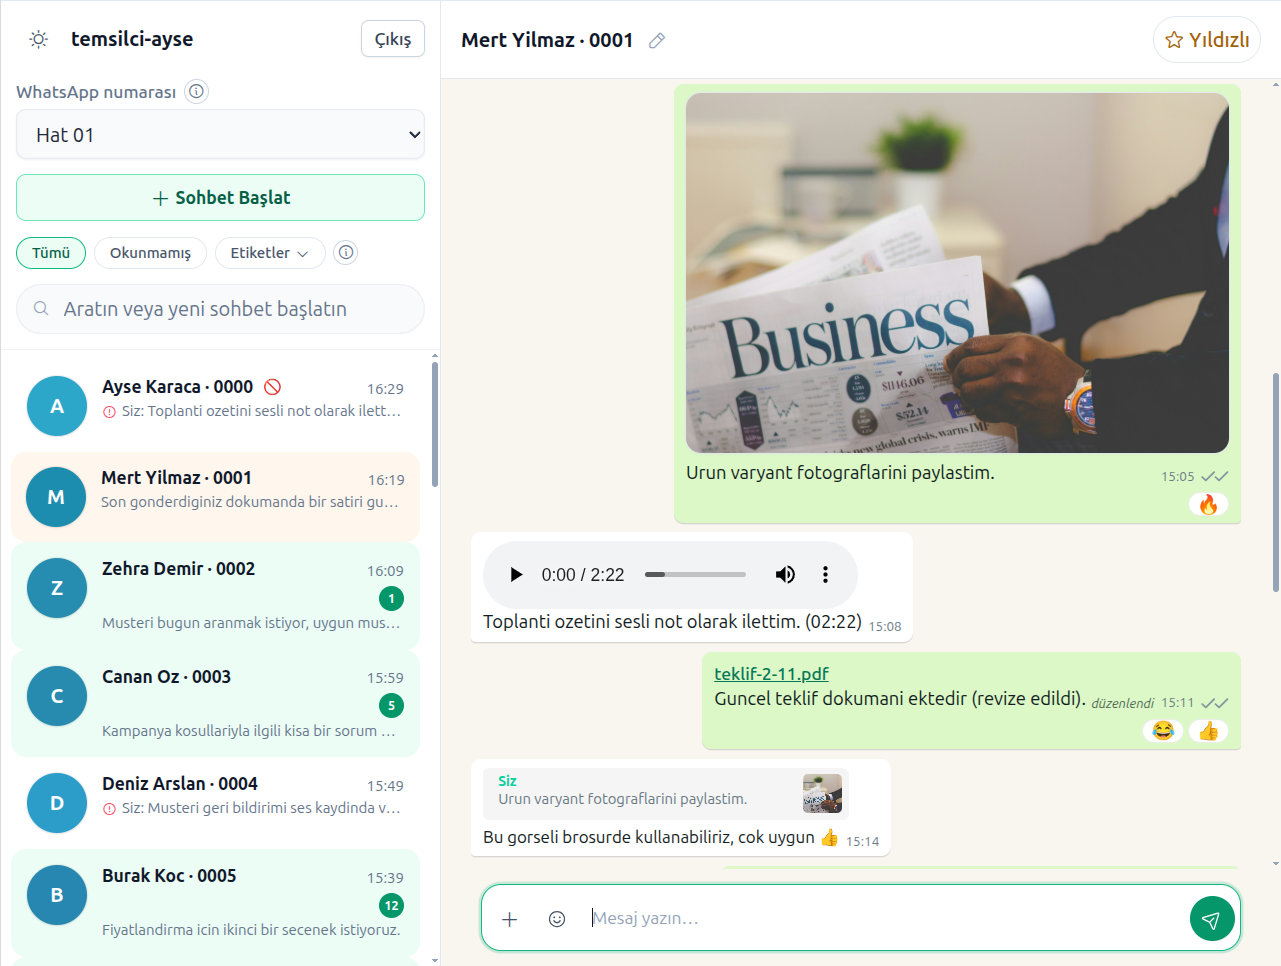Click temsilci-ayse username label
This screenshot has height=966, width=1281.
pos(132,39)
